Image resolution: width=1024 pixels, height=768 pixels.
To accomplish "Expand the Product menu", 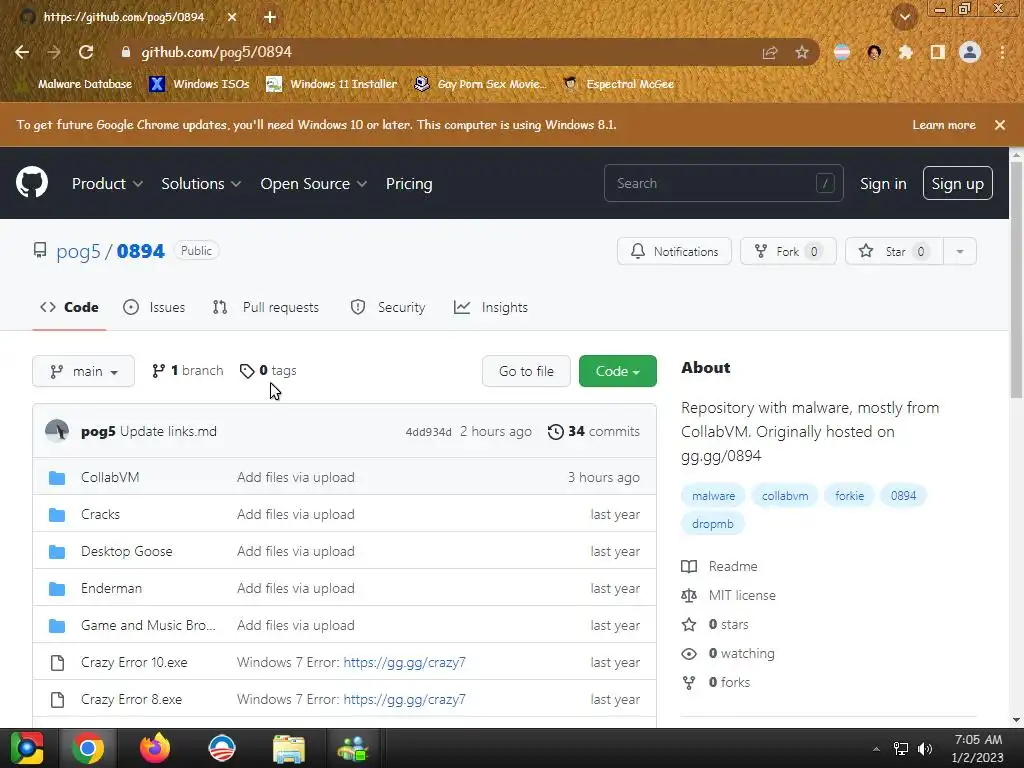I will pyautogui.click(x=107, y=184).
